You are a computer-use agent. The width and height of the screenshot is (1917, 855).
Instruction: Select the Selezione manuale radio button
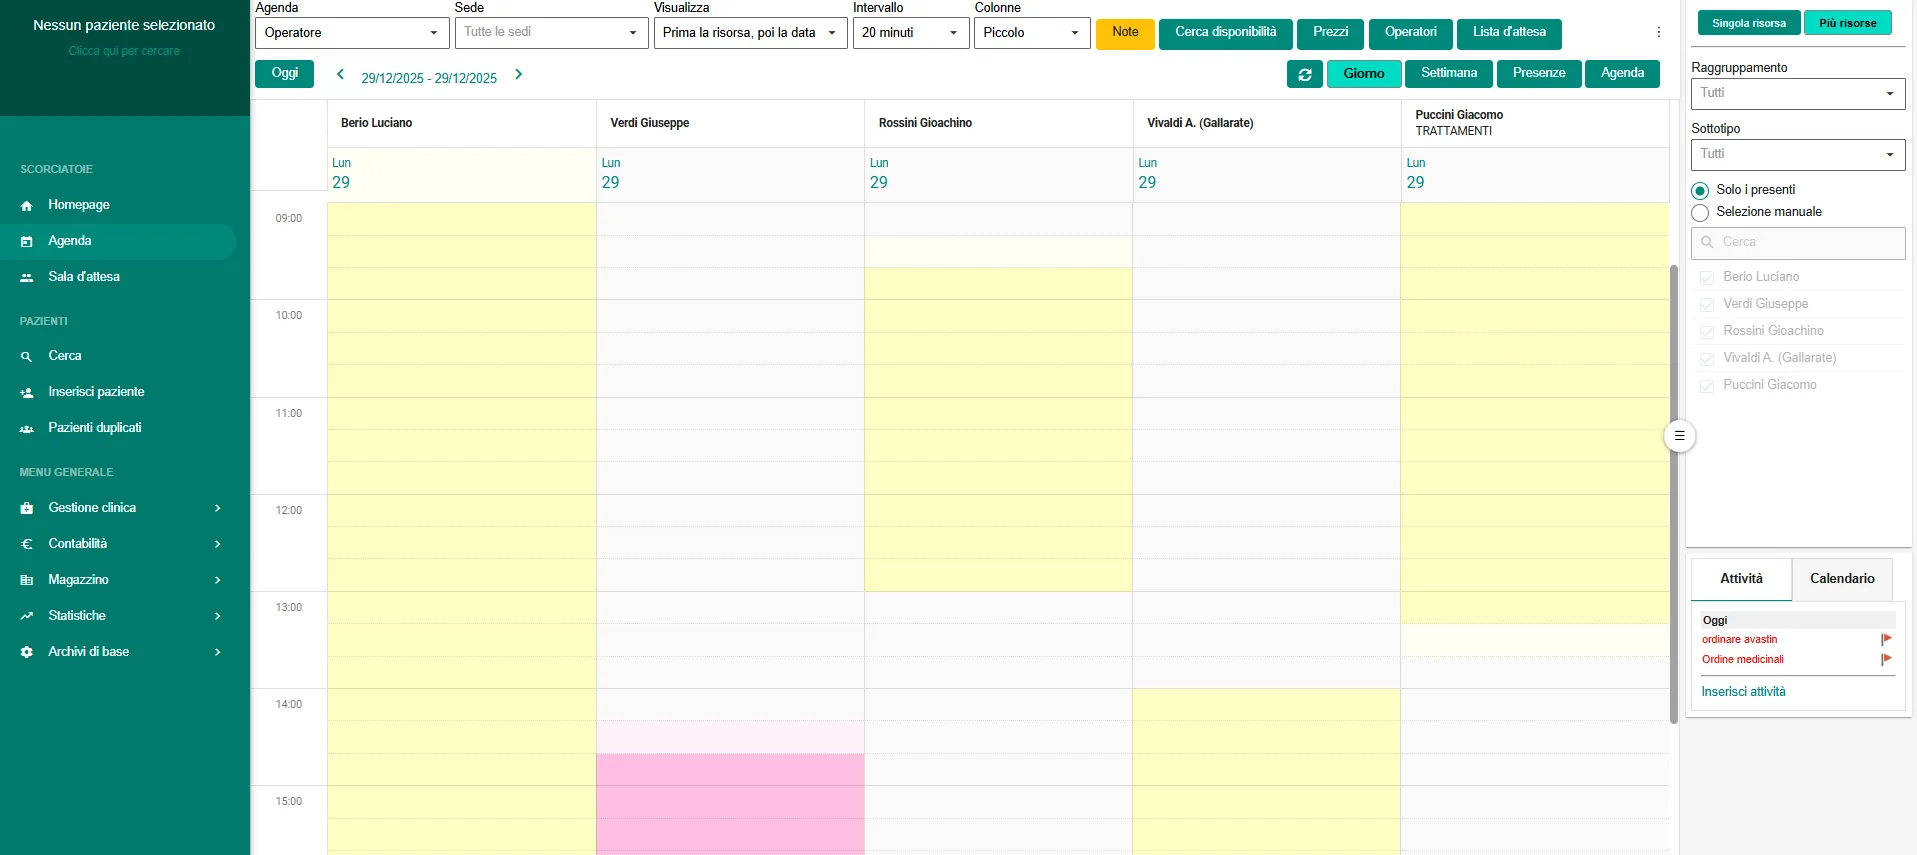click(1700, 213)
